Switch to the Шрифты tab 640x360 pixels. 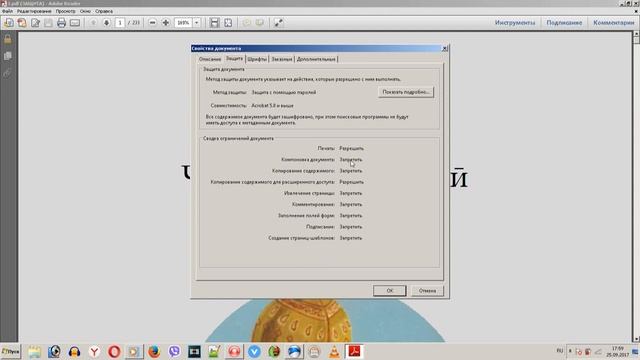click(x=257, y=59)
